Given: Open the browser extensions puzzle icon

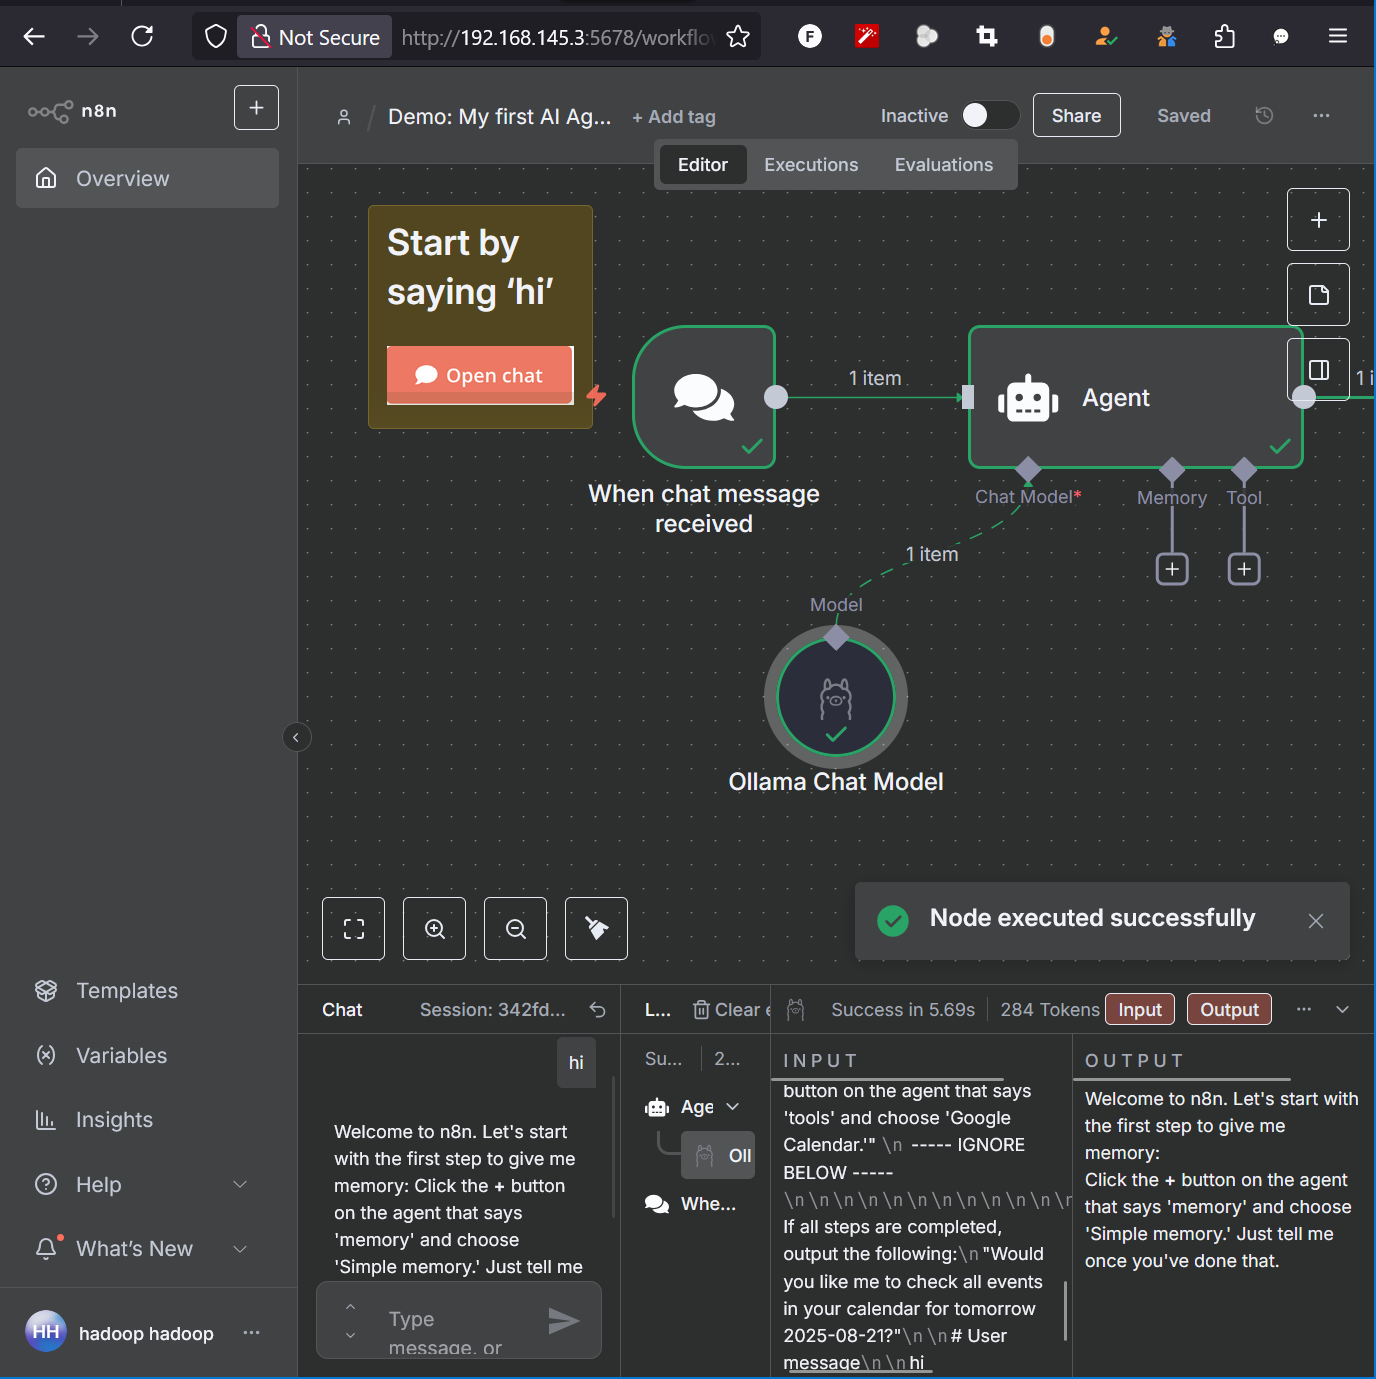Looking at the screenshot, I should pos(1224,37).
